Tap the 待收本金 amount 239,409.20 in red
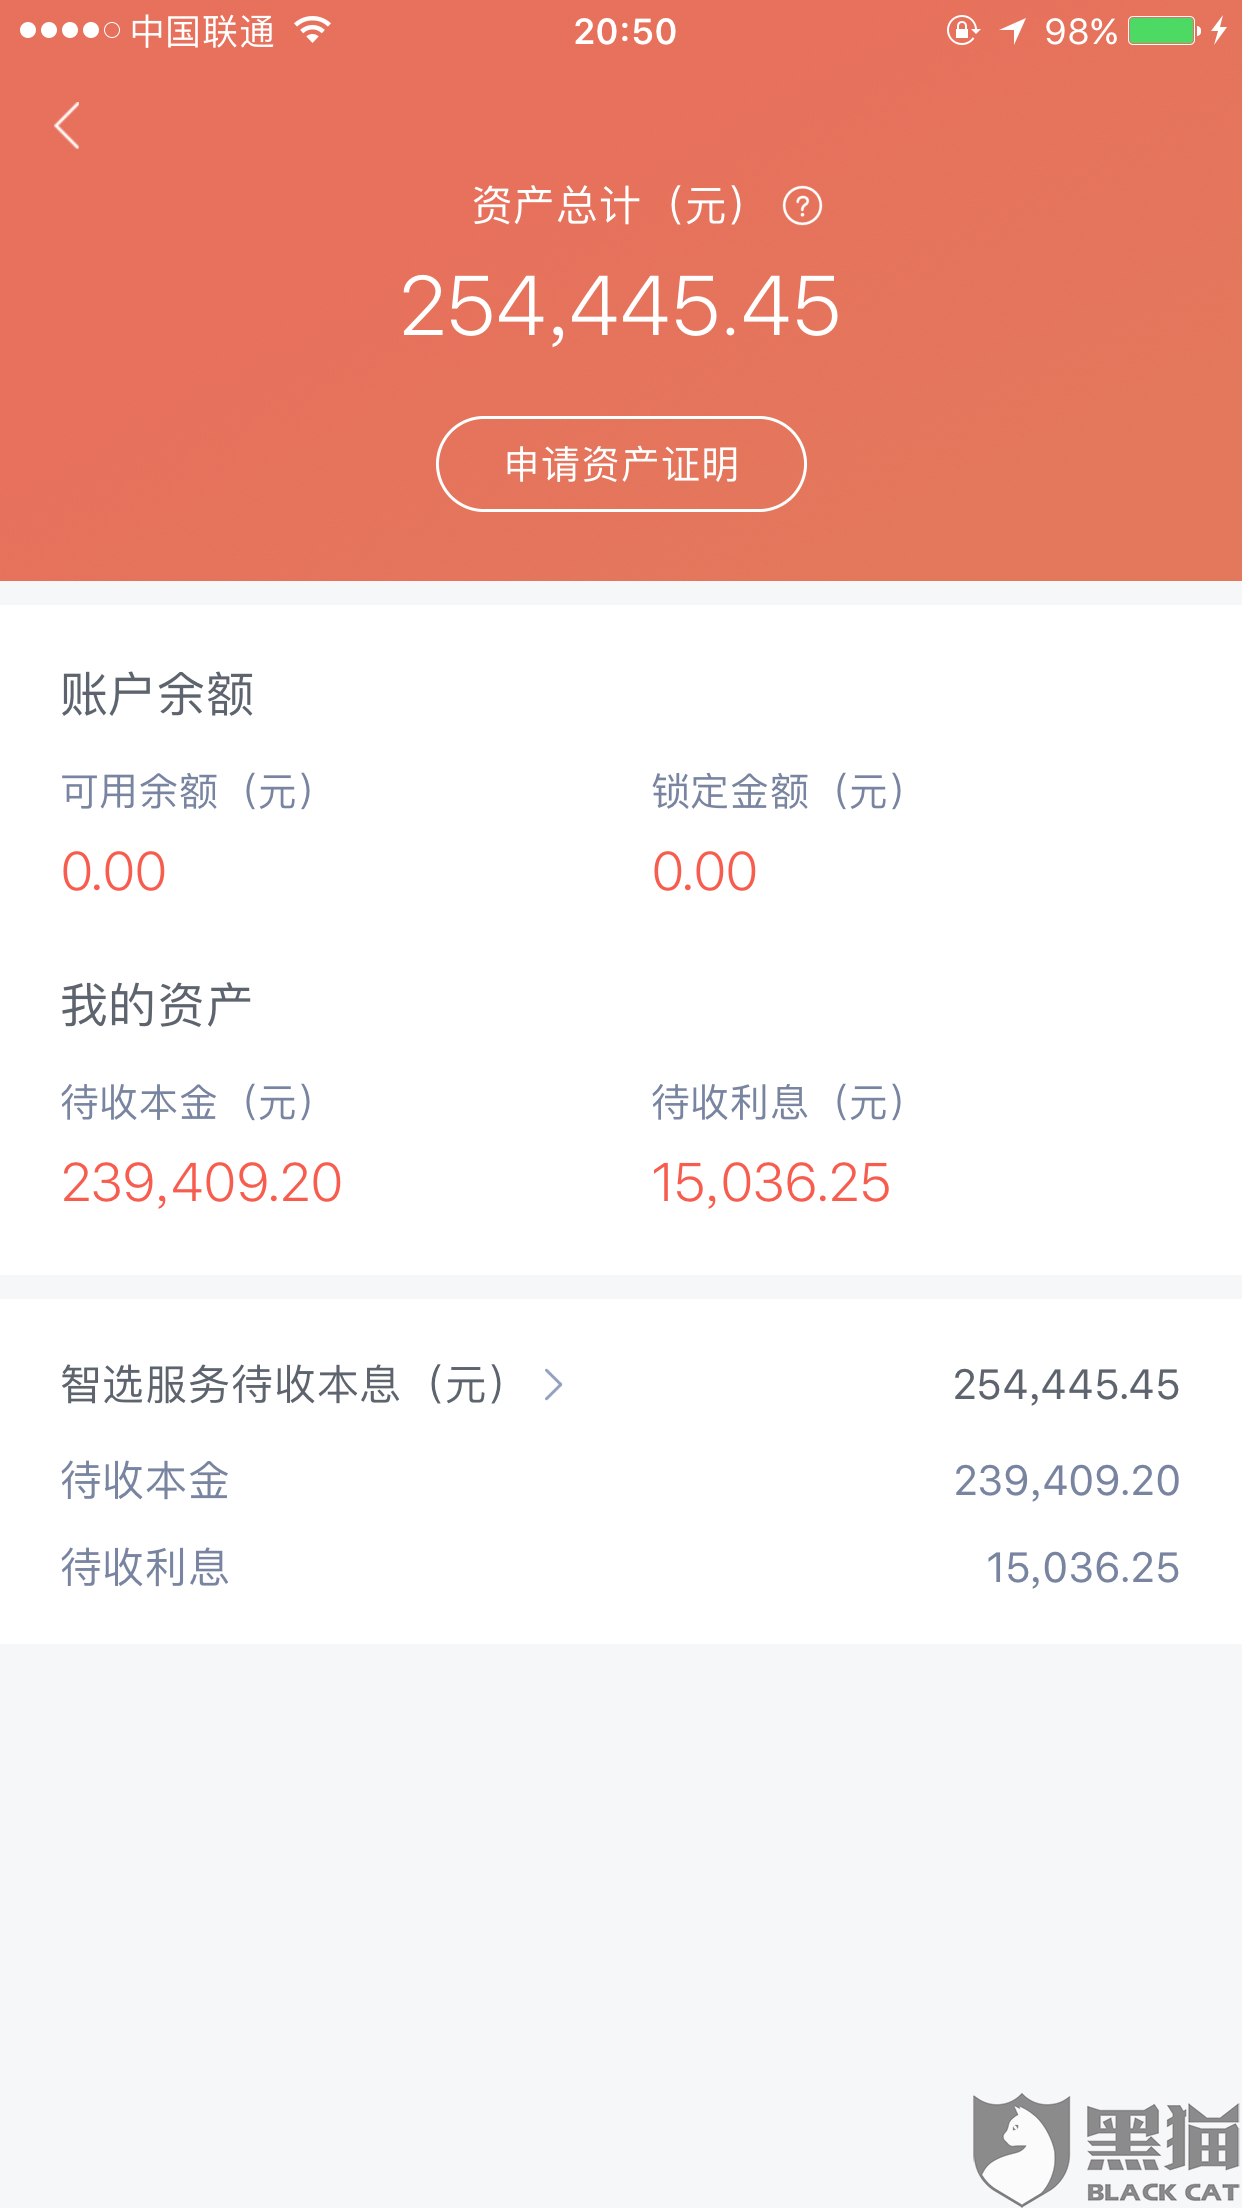1242x2208 pixels. (x=202, y=1183)
